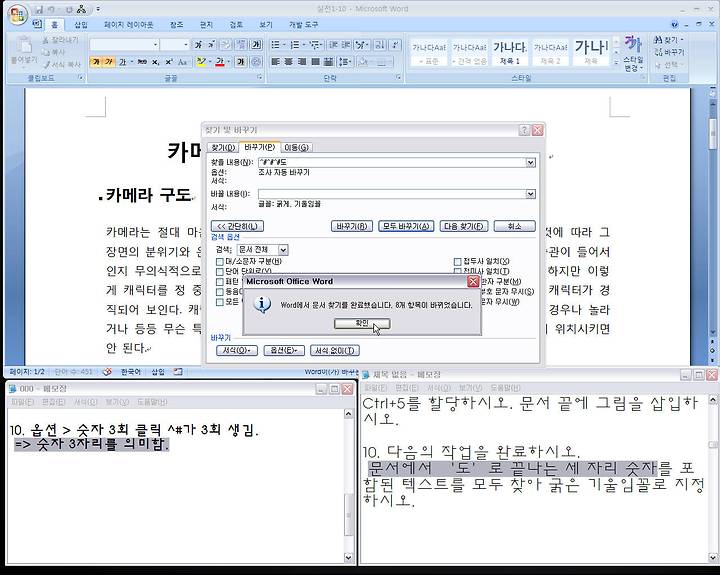This screenshot has width=720, height=576.
Task: Expand Replace with field dropdown
Action: point(530,194)
